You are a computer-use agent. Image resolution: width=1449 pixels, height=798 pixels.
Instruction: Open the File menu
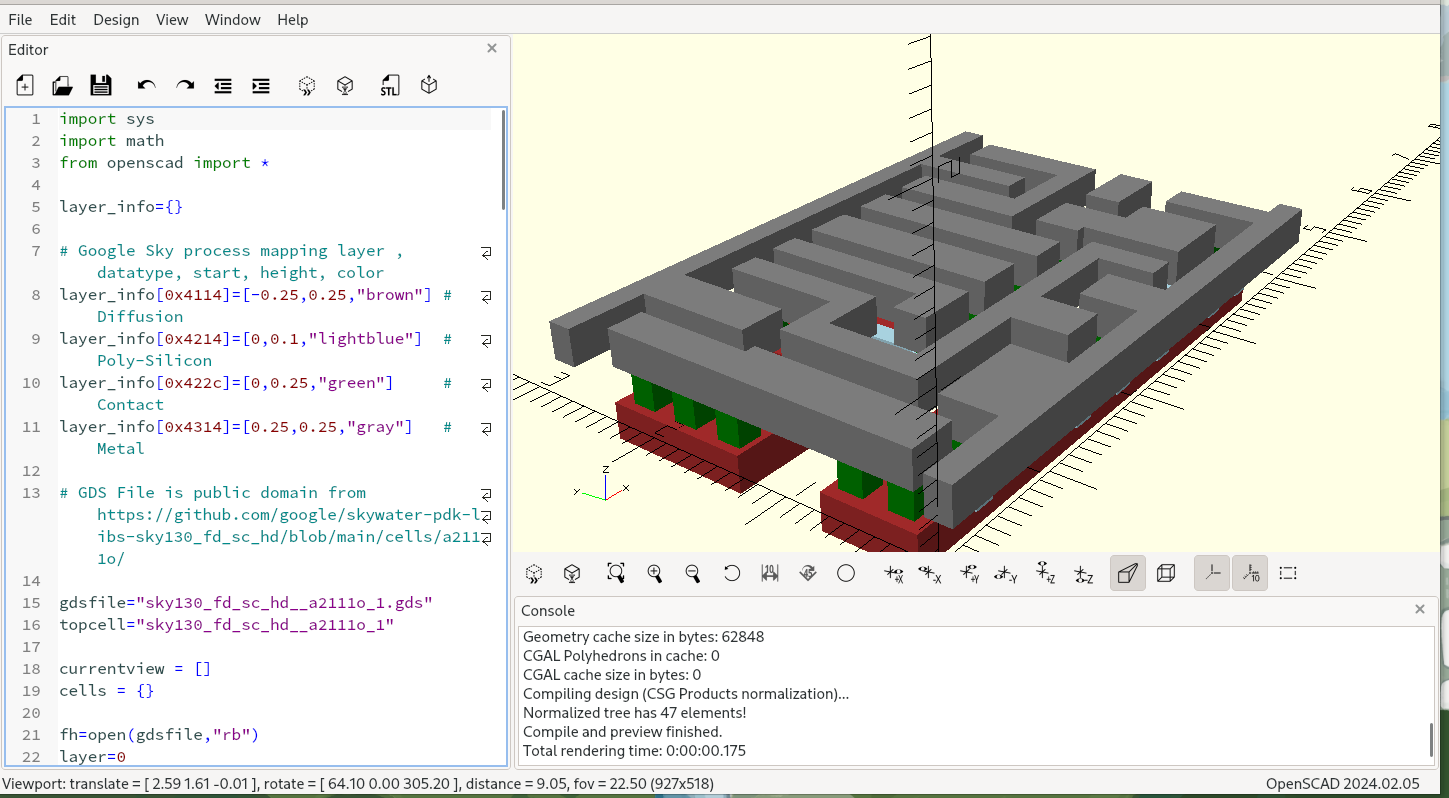tap(20, 20)
